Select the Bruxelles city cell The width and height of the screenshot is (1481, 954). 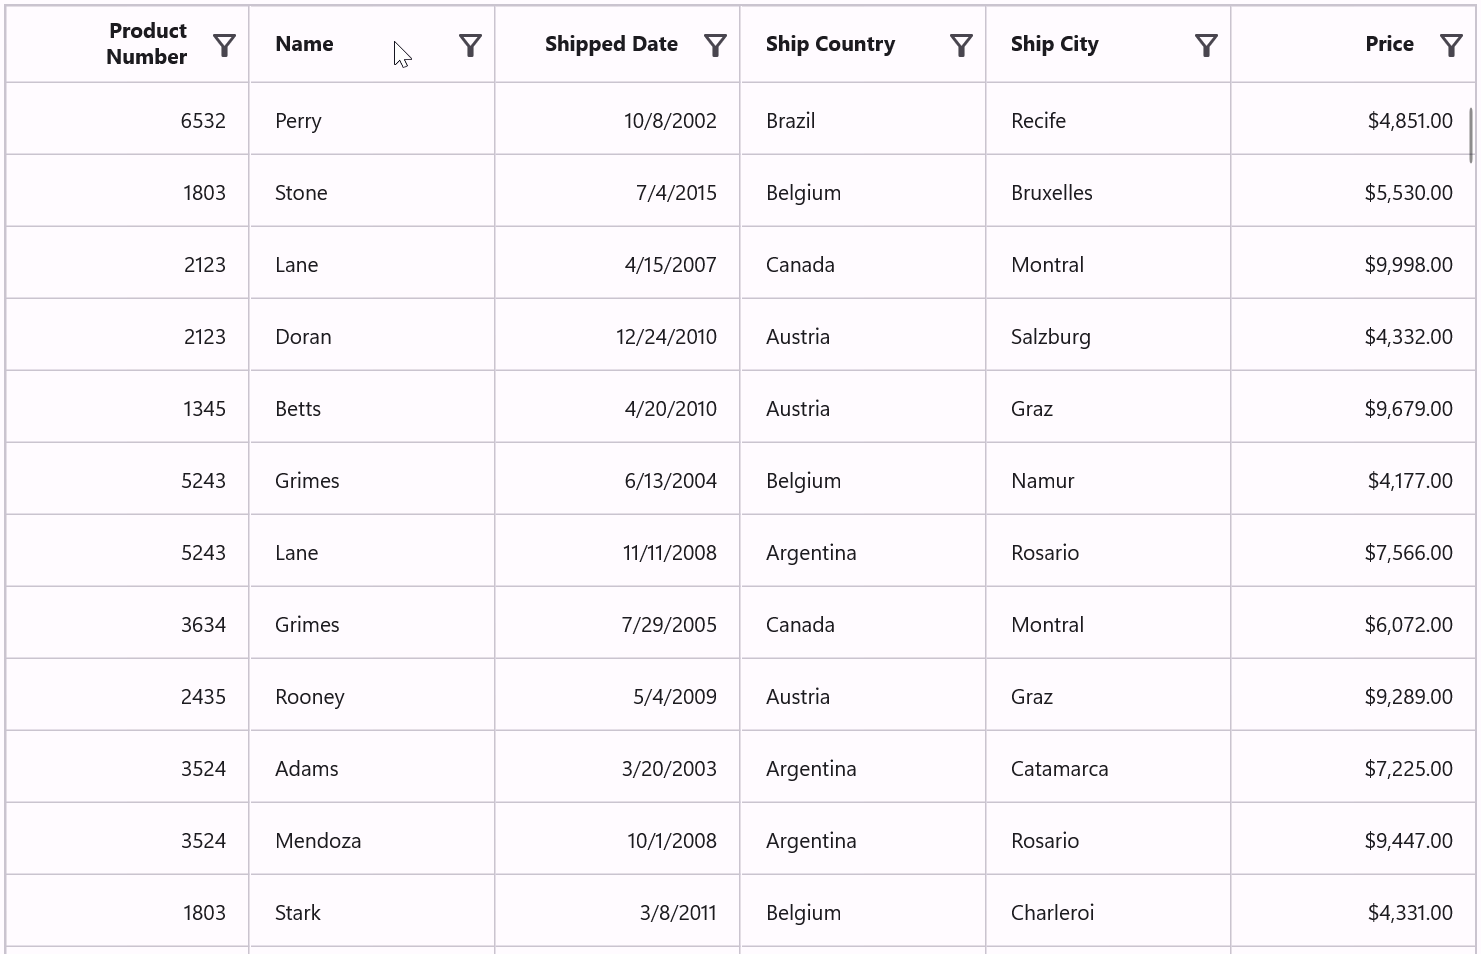click(1051, 193)
